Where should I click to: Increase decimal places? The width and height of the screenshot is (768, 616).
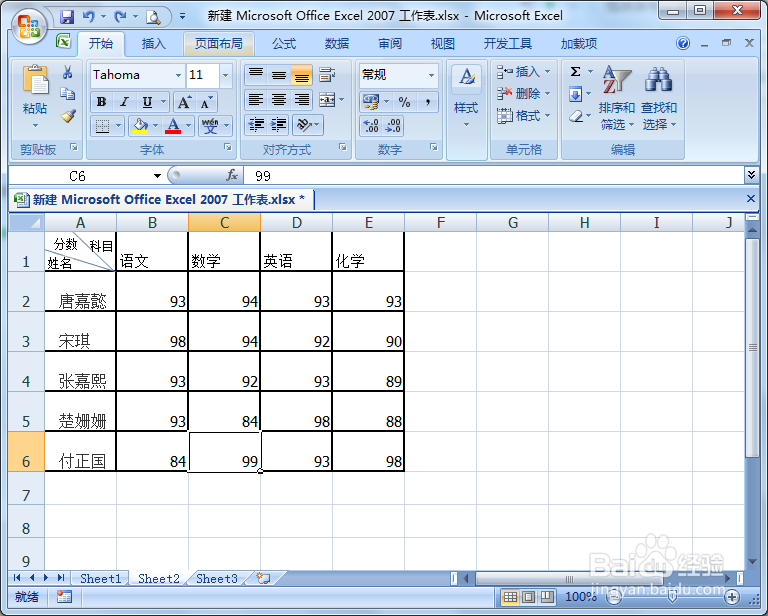click(x=371, y=126)
